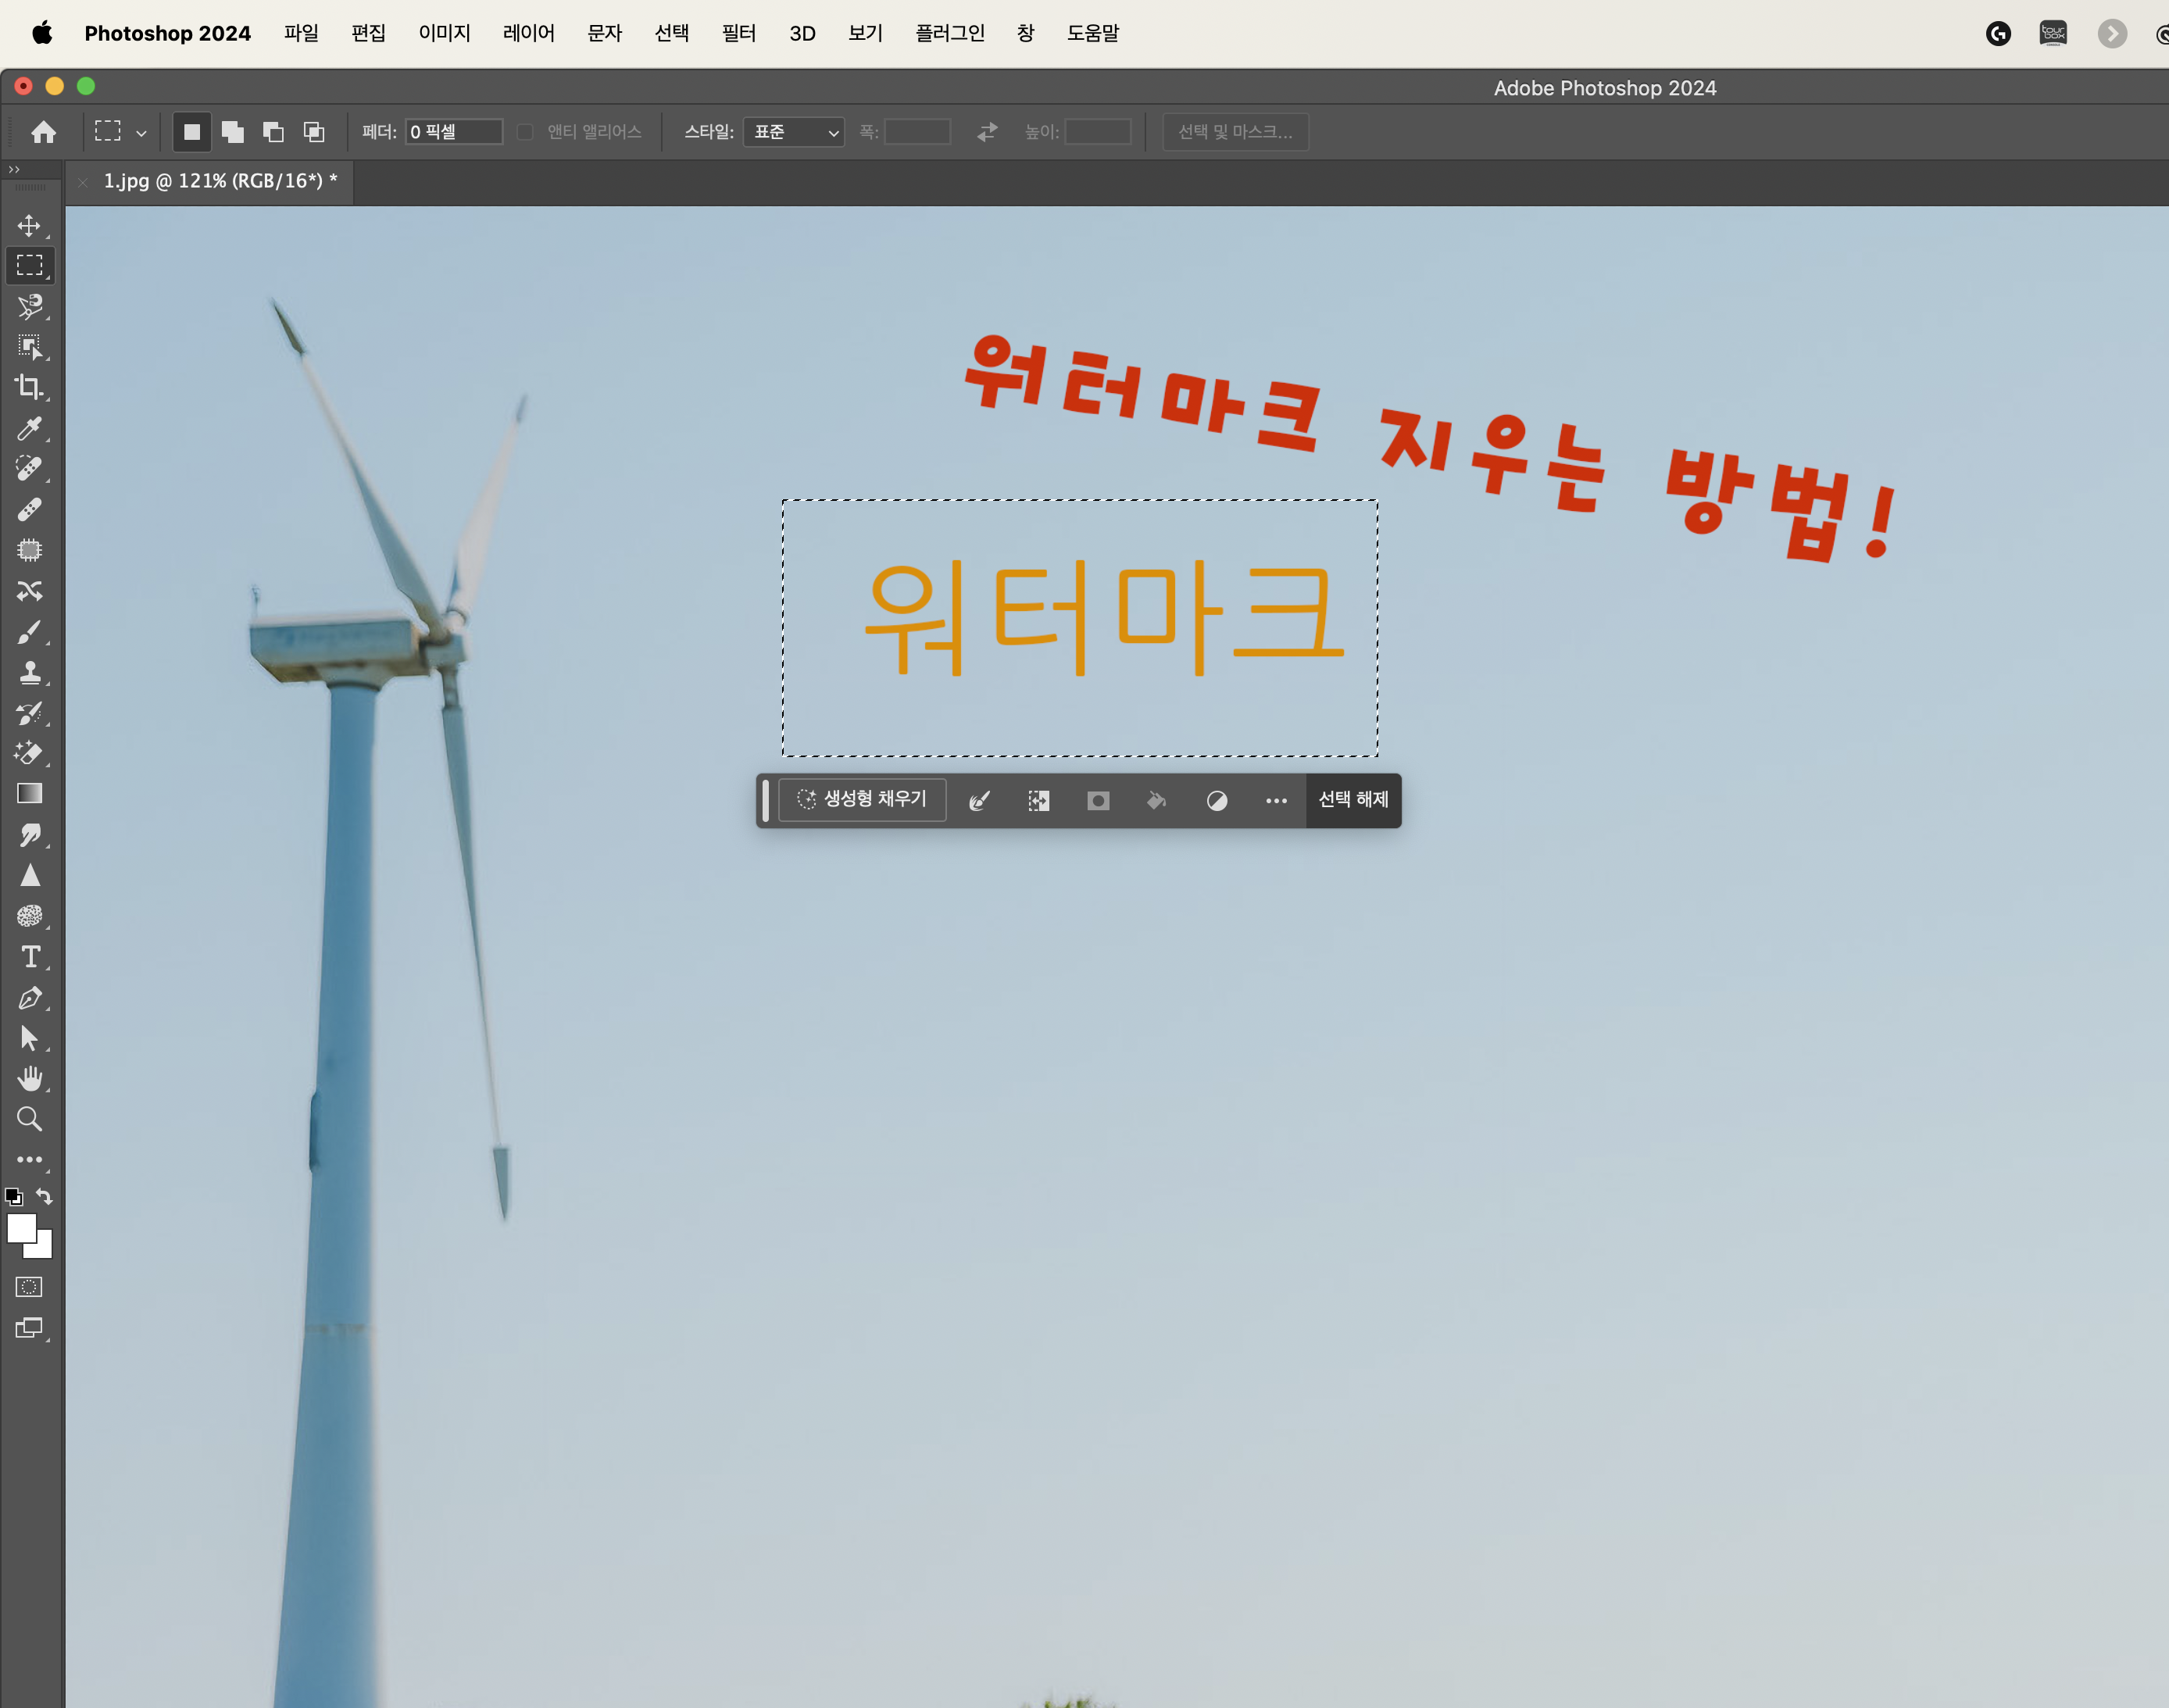Select the Eyedropper tool

(x=29, y=428)
